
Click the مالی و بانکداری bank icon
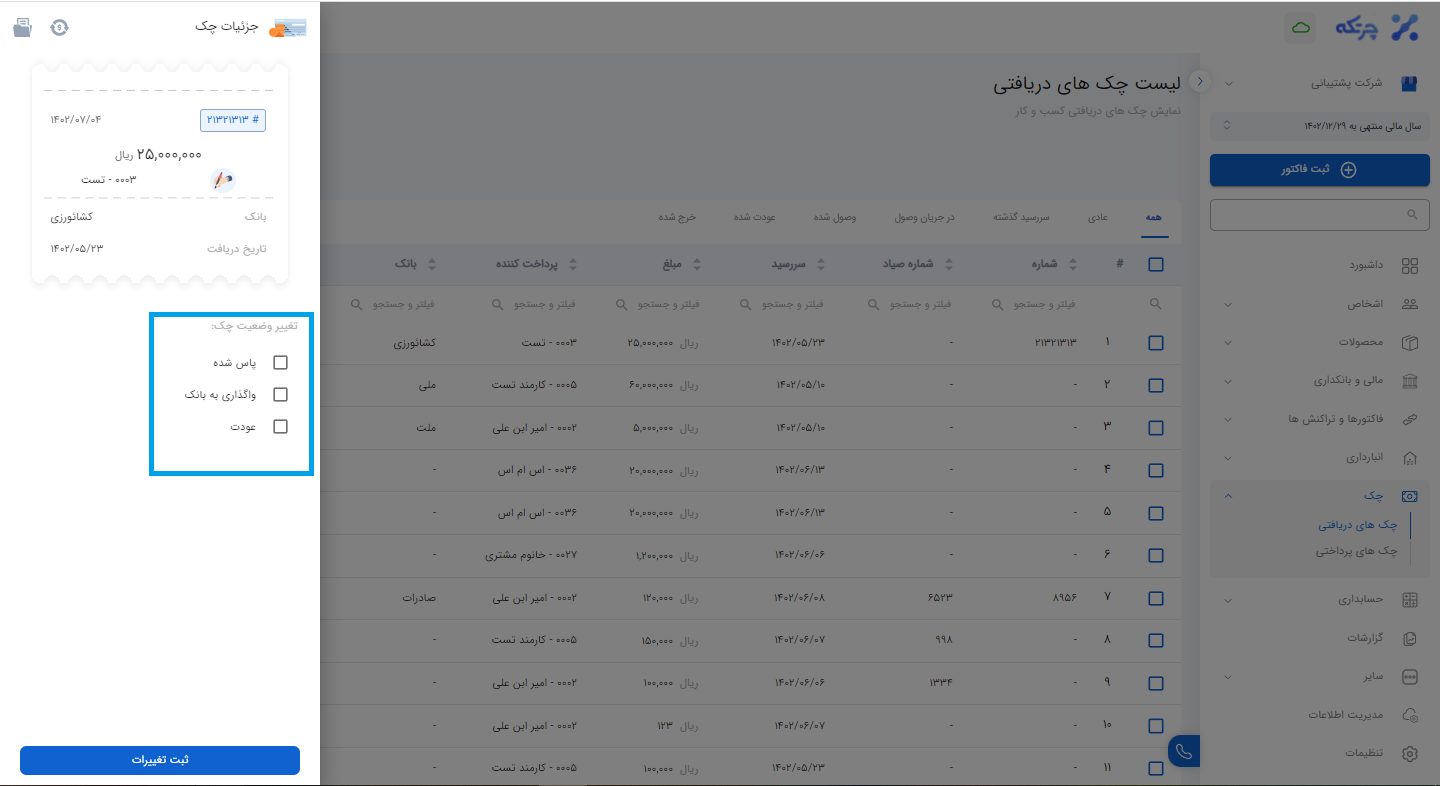pos(1410,381)
